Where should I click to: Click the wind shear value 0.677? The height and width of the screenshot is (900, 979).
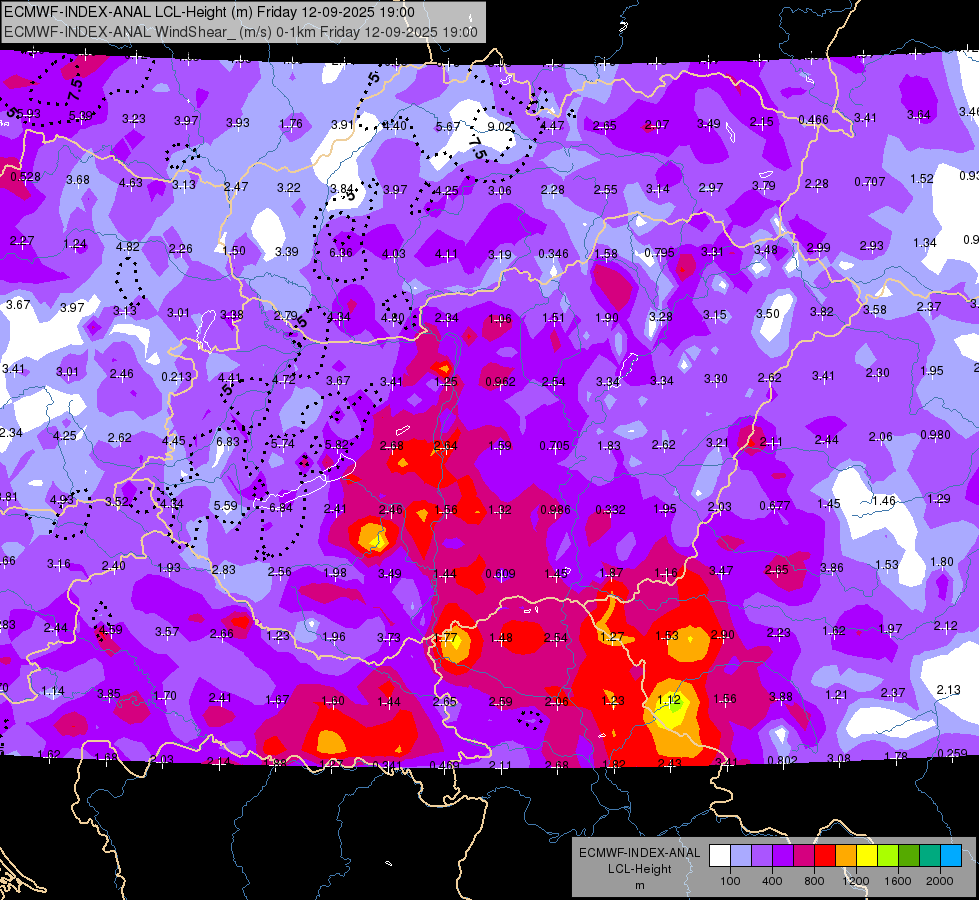pyautogui.click(x=775, y=505)
